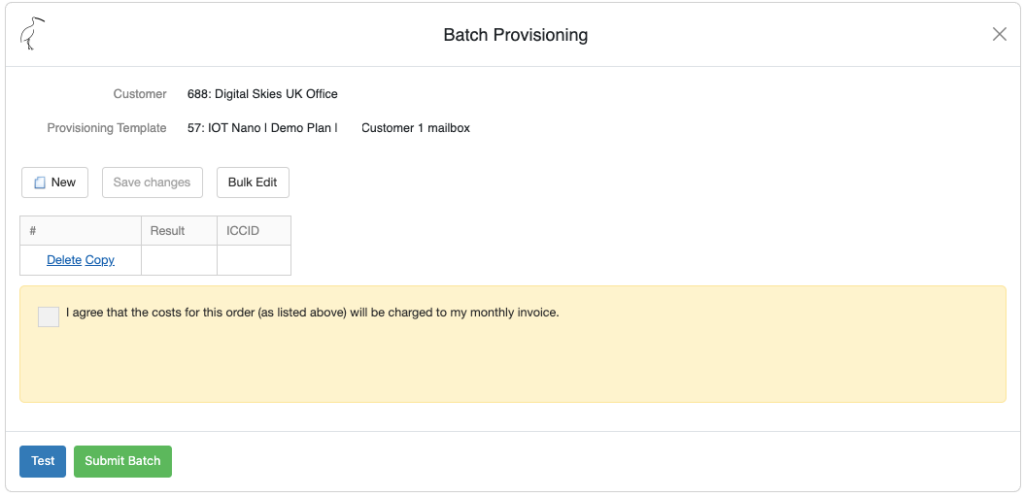Click the invoice agreement statement text

click(312, 312)
